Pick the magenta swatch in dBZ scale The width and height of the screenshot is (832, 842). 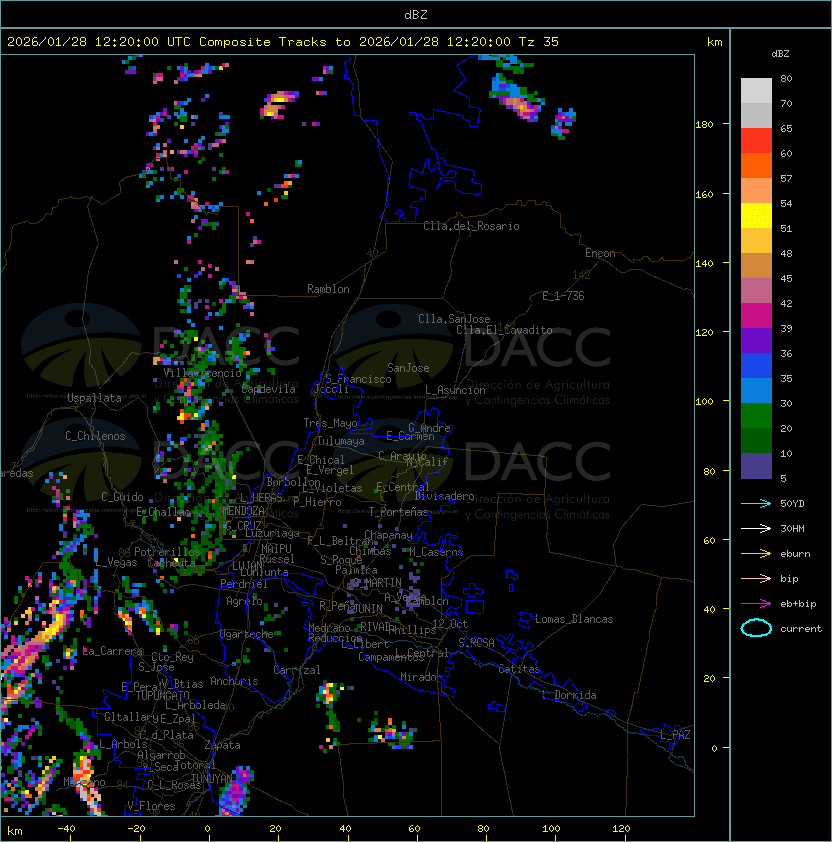tap(756, 316)
